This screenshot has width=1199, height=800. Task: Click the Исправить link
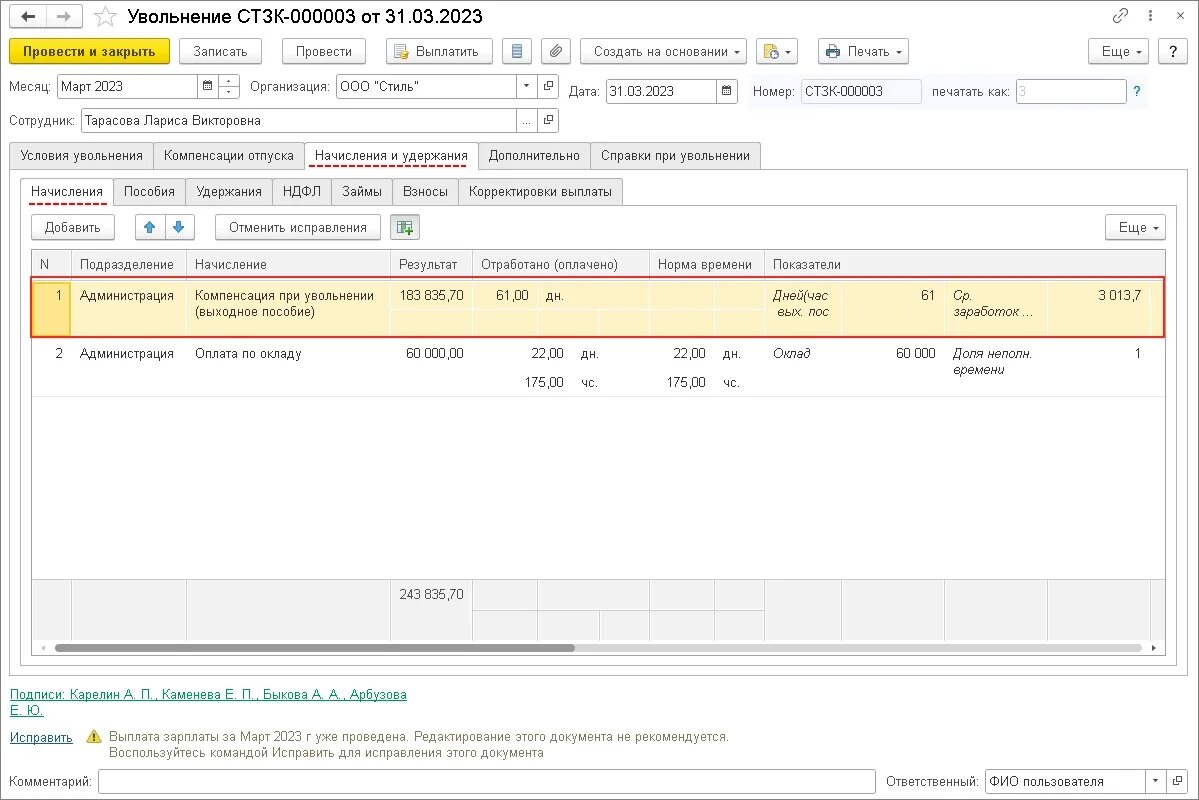tap(41, 737)
